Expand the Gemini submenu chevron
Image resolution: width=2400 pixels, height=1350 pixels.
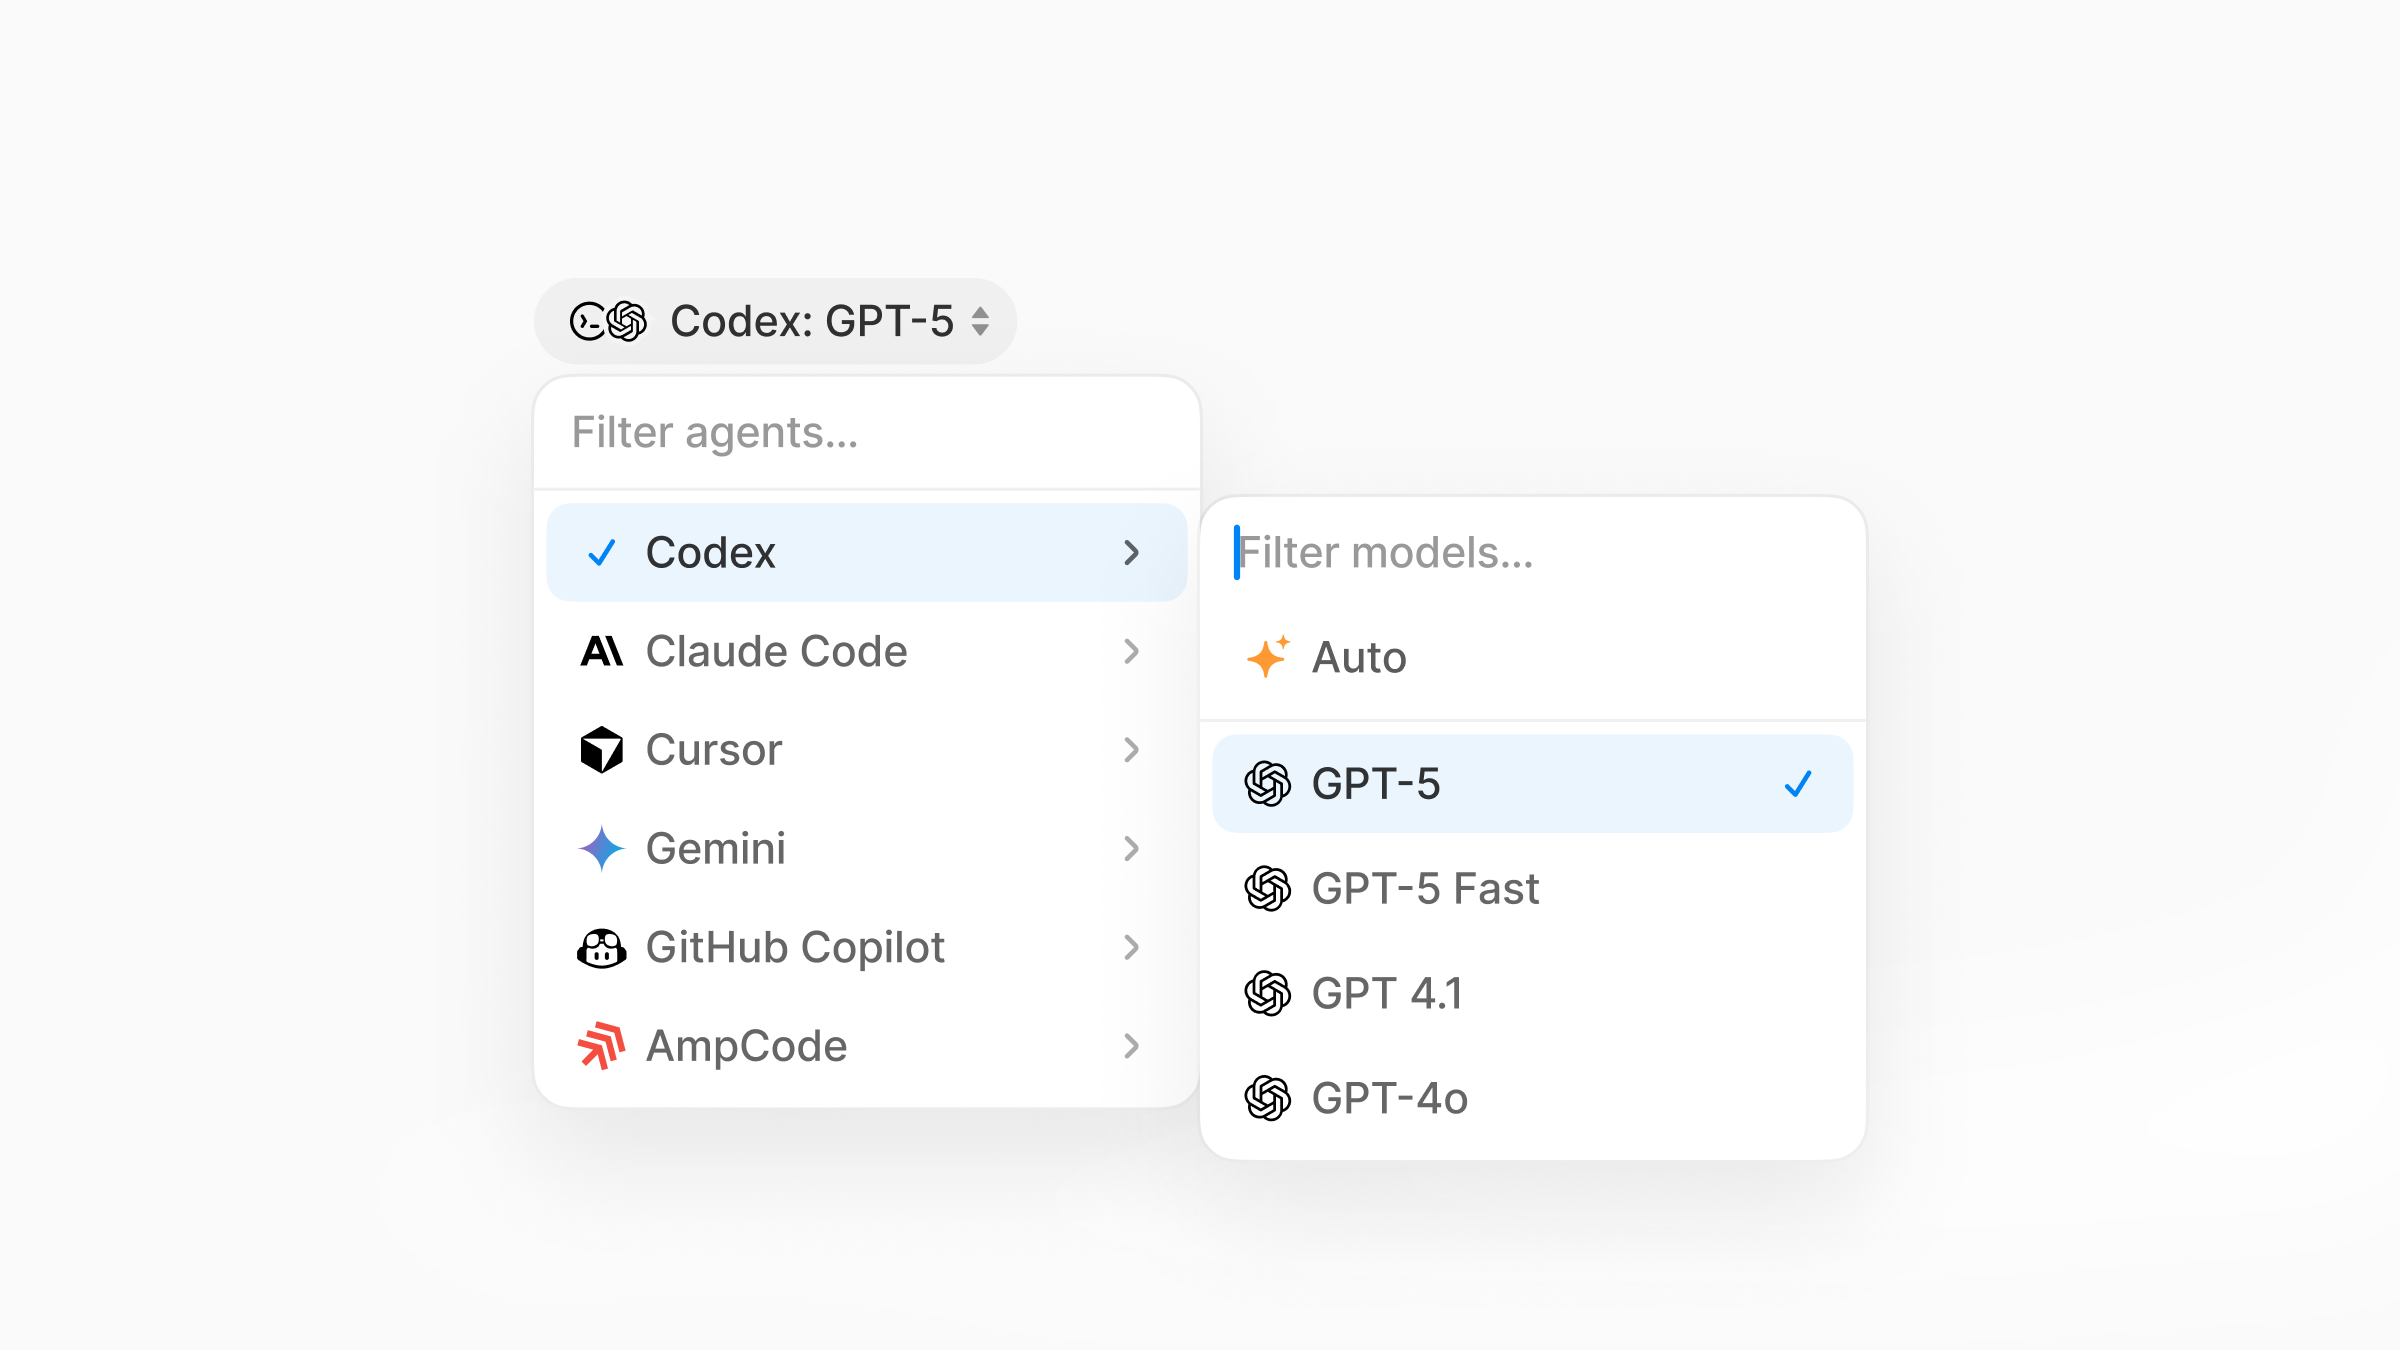tap(1131, 848)
